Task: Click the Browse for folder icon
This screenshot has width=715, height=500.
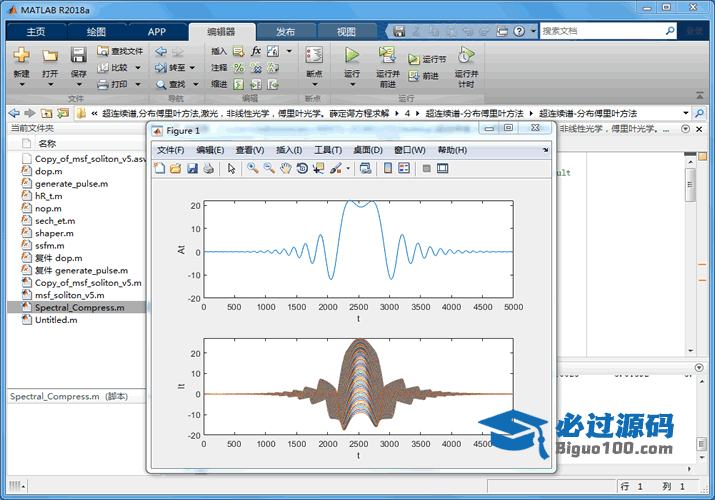Action: coord(62,113)
